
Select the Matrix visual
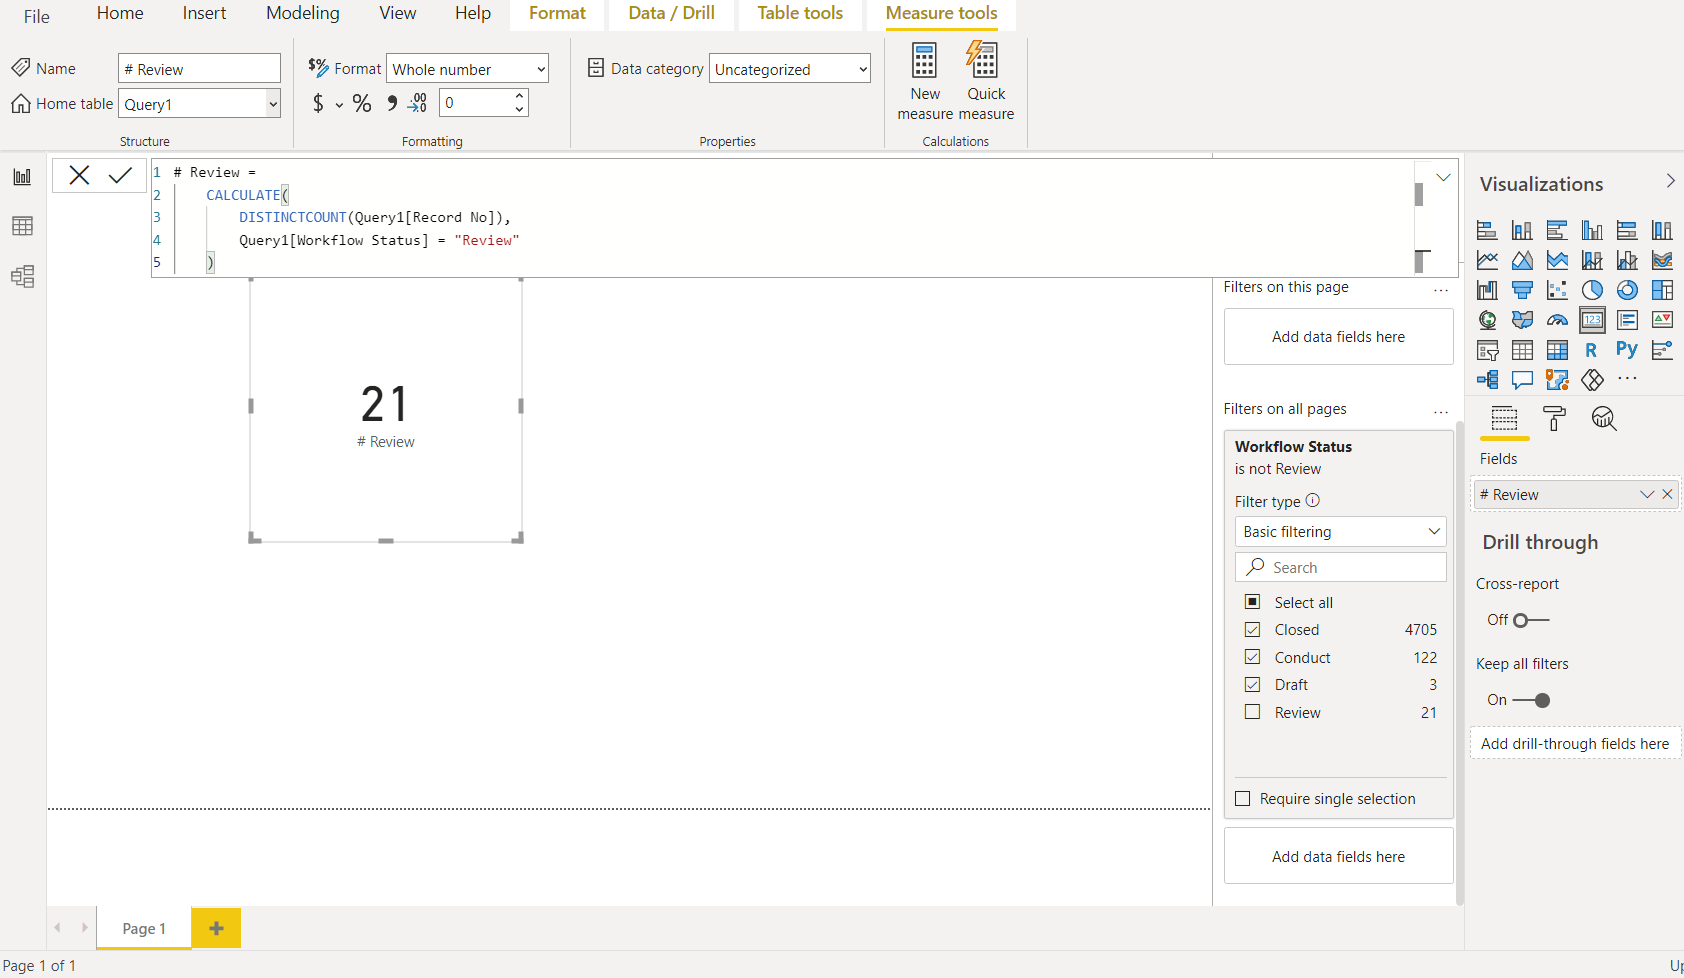tap(1557, 350)
